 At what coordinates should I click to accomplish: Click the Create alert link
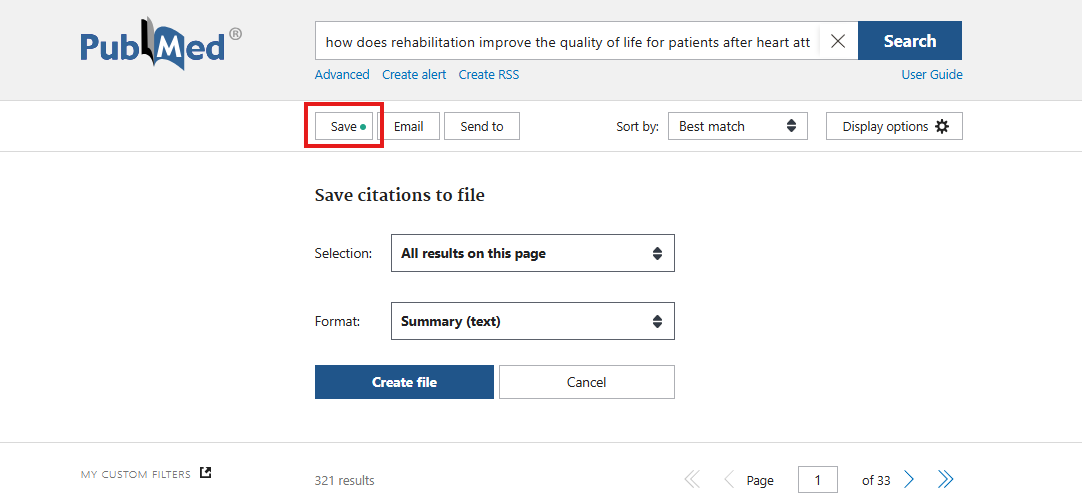coord(414,75)
